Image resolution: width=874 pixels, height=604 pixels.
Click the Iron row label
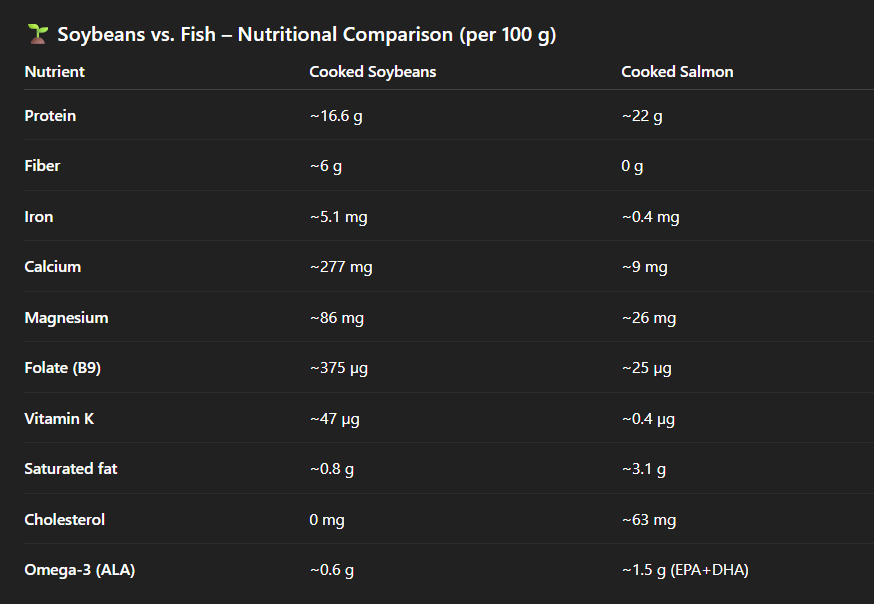(39, 217)
